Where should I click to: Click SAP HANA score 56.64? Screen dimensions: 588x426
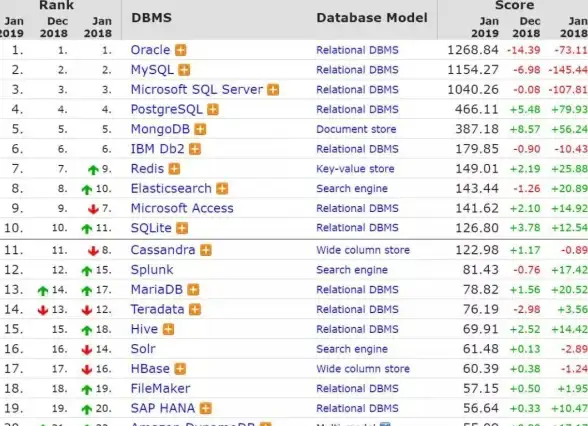click(x=480, y=408)
